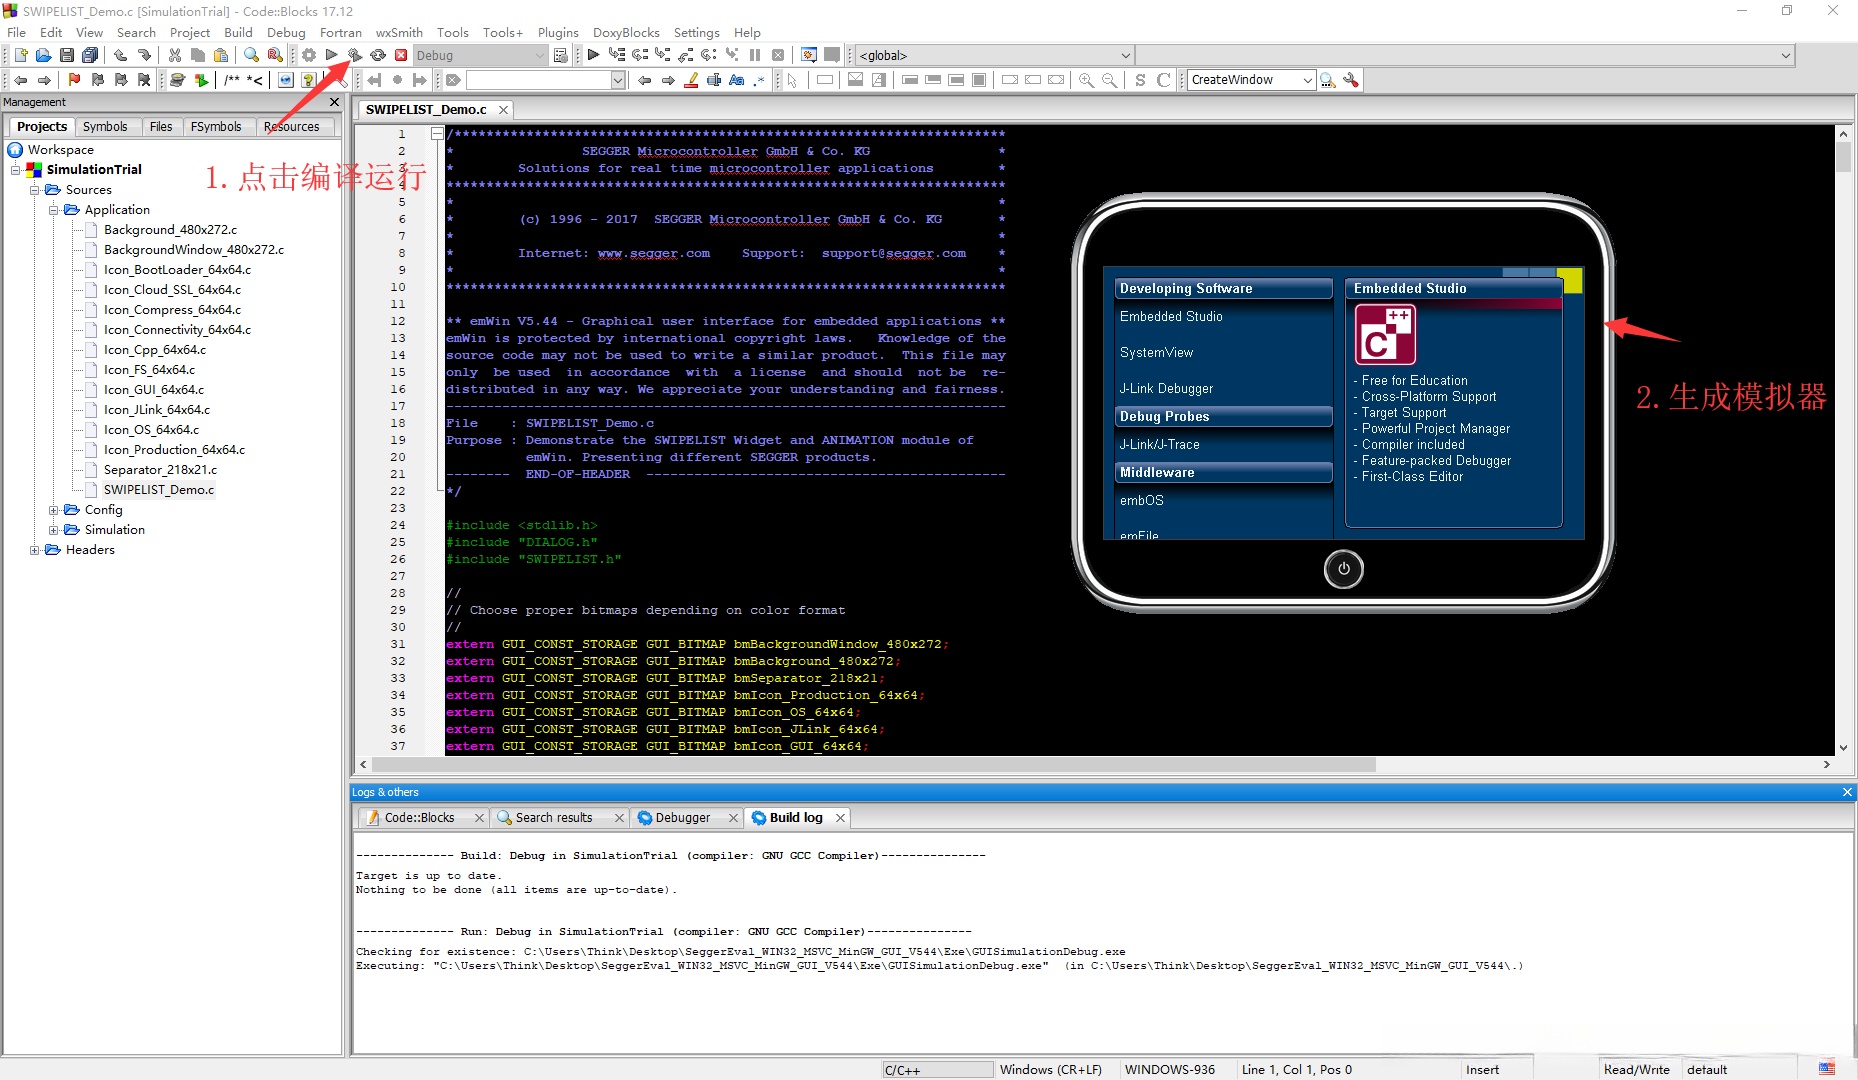Select J-Link Debugger in the simulator list

pyautogui.click(x=1166, y=388)
